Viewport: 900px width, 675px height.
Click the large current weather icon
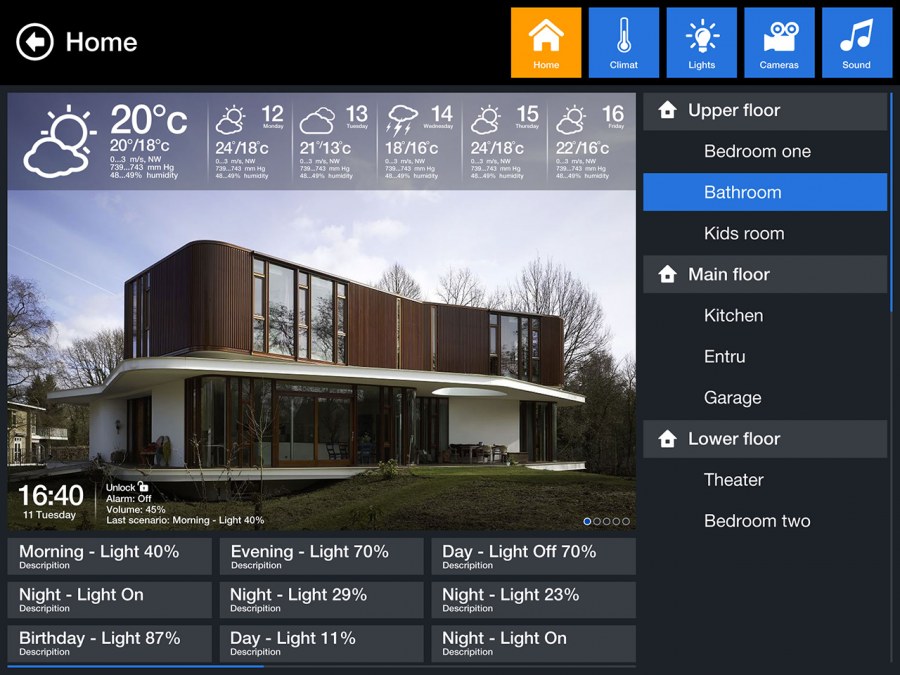click(x=59, y=141)
